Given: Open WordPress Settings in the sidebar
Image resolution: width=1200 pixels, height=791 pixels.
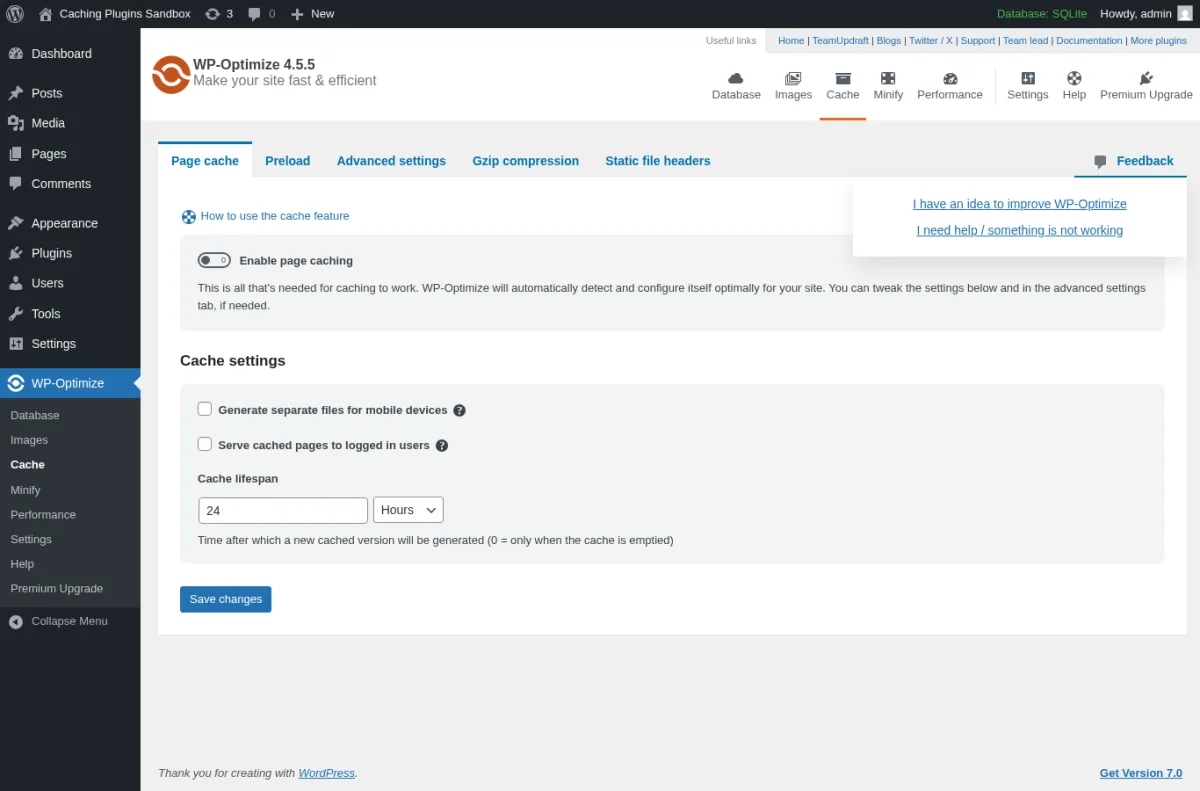Looking at the screenshot, I should point(70,343).
